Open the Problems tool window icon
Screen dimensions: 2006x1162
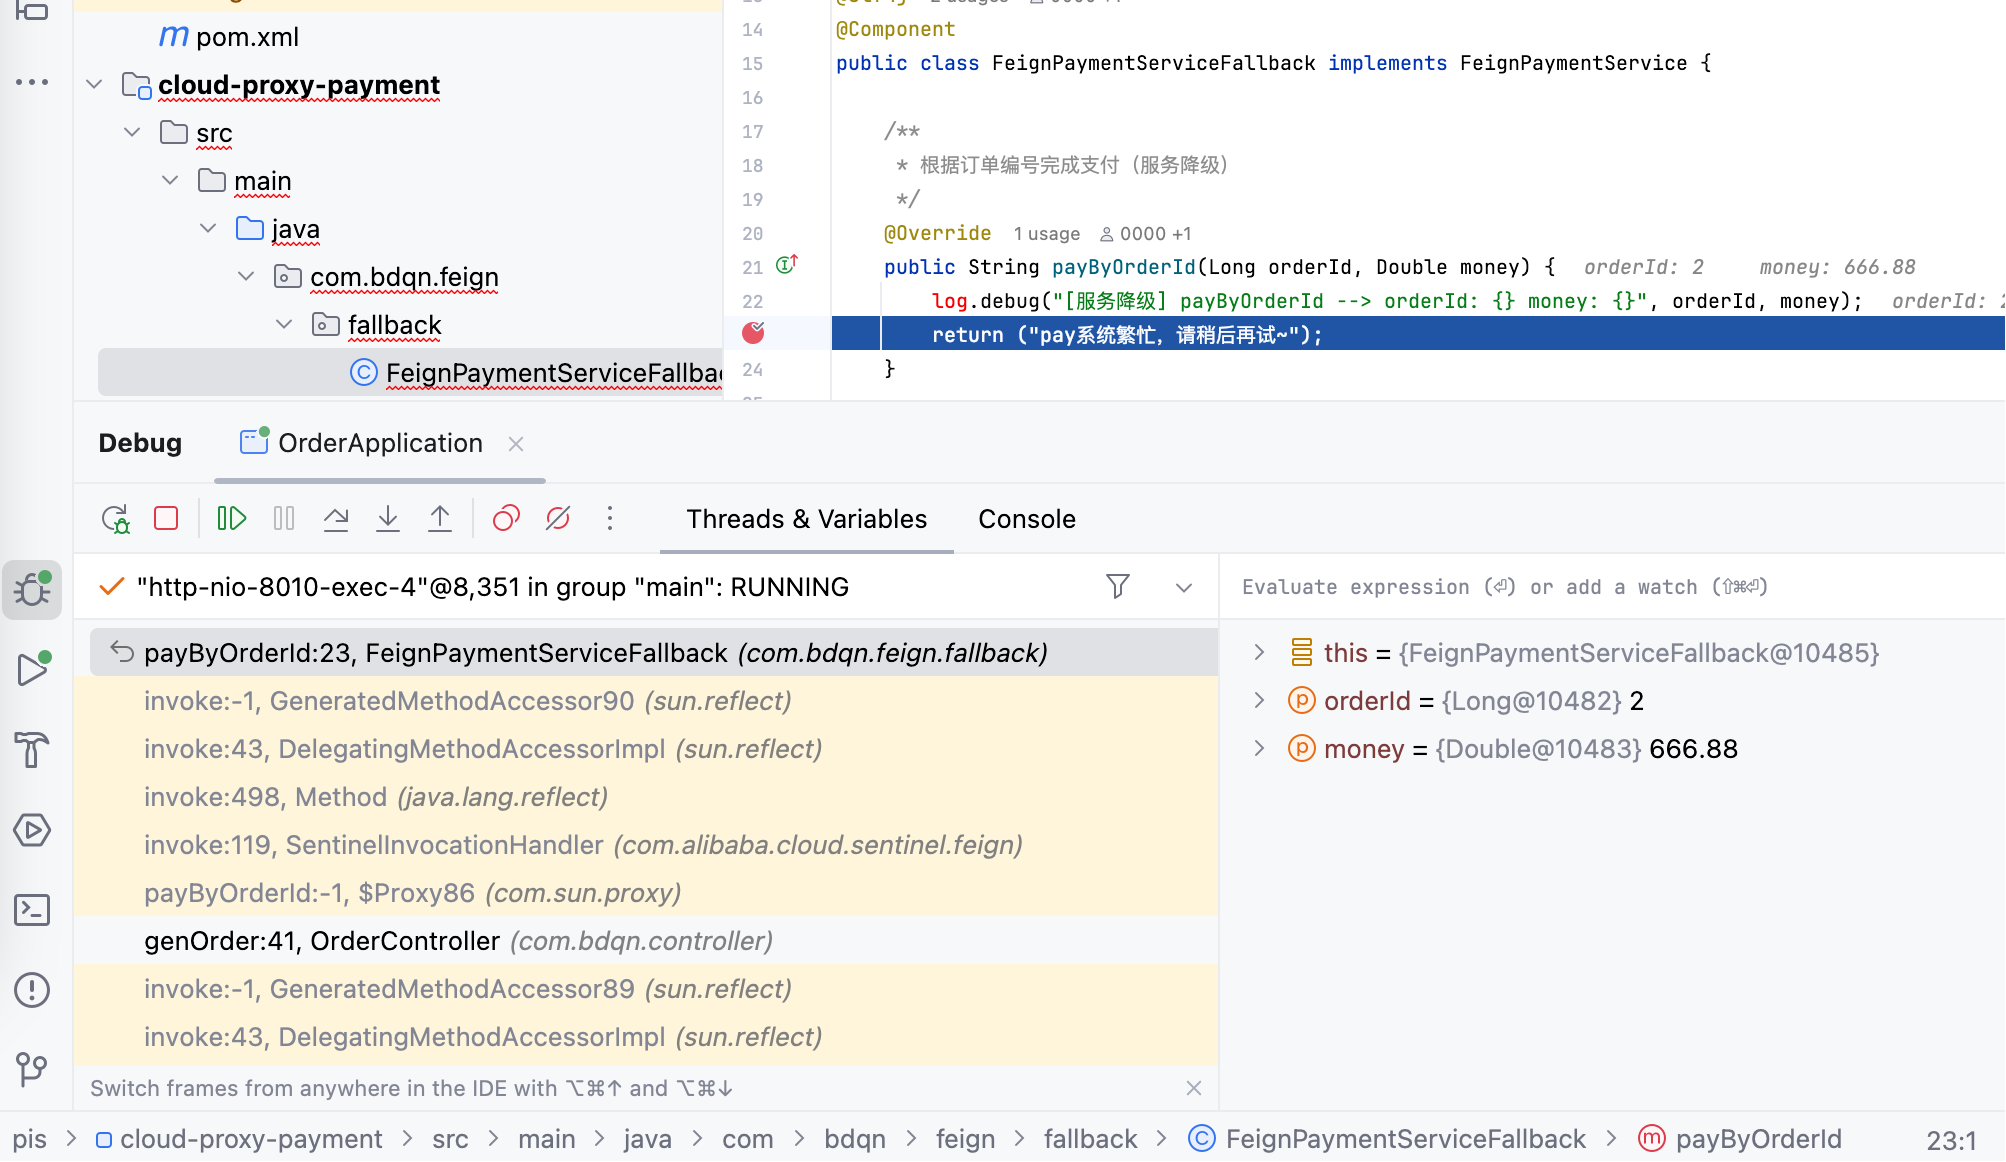point(32,990)
